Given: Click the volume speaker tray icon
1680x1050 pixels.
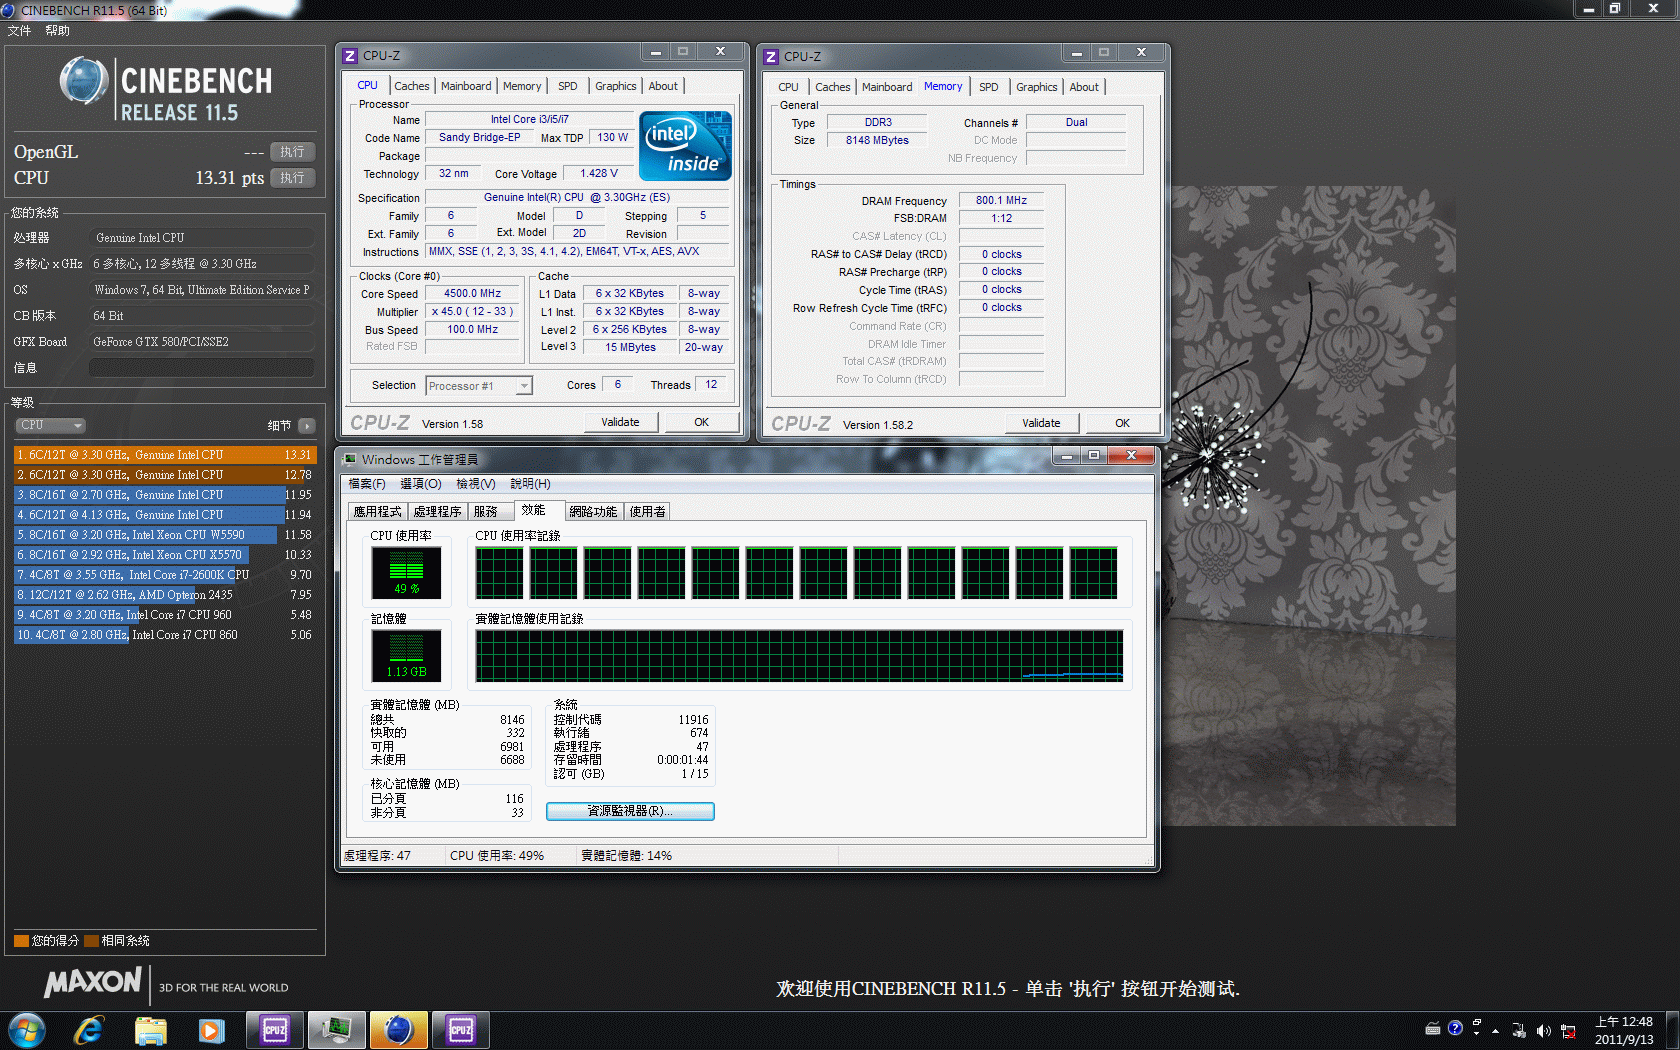Looking at the screenshot, I should click(x=1543, y=1031).
